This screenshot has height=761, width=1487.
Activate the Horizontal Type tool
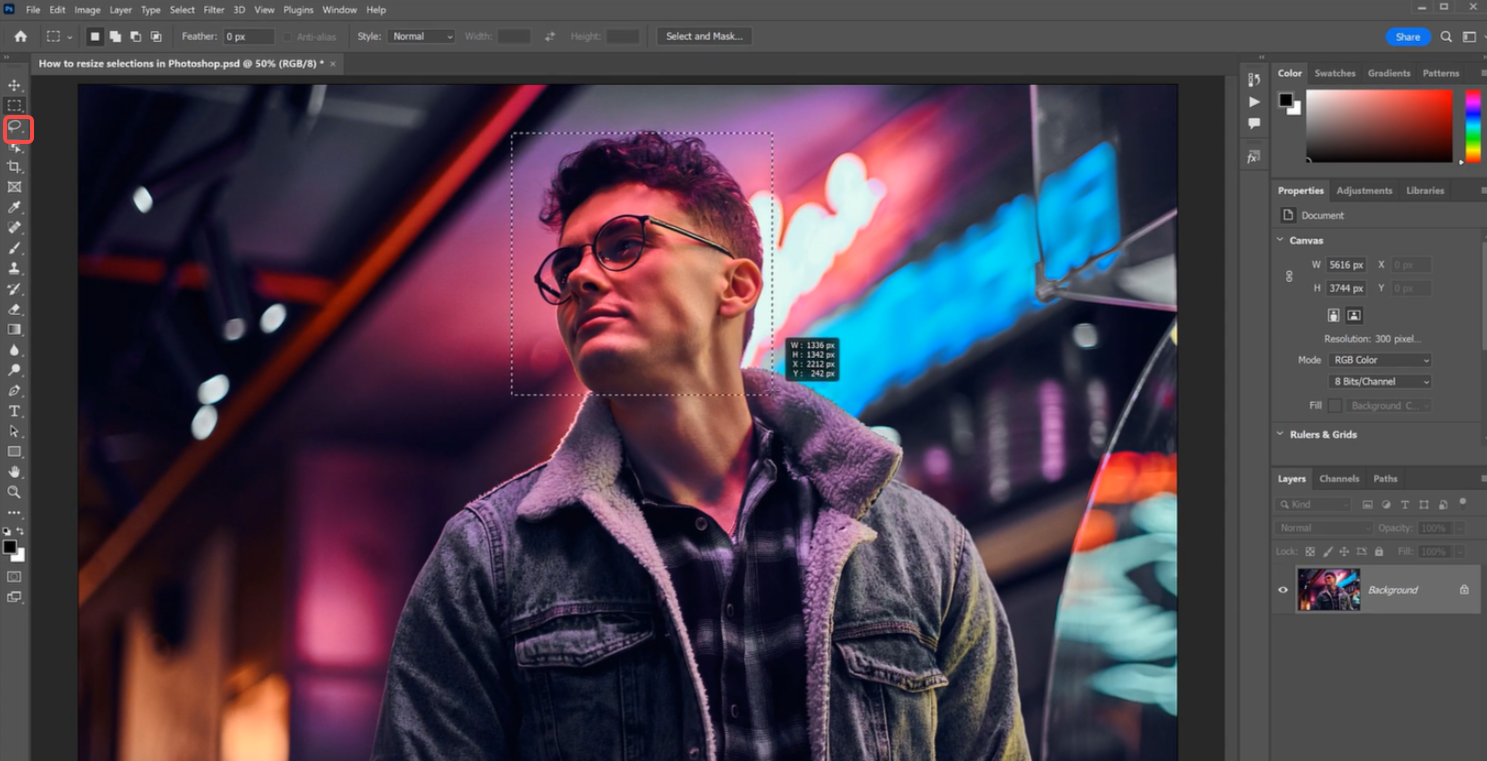(x=15, y=411)
